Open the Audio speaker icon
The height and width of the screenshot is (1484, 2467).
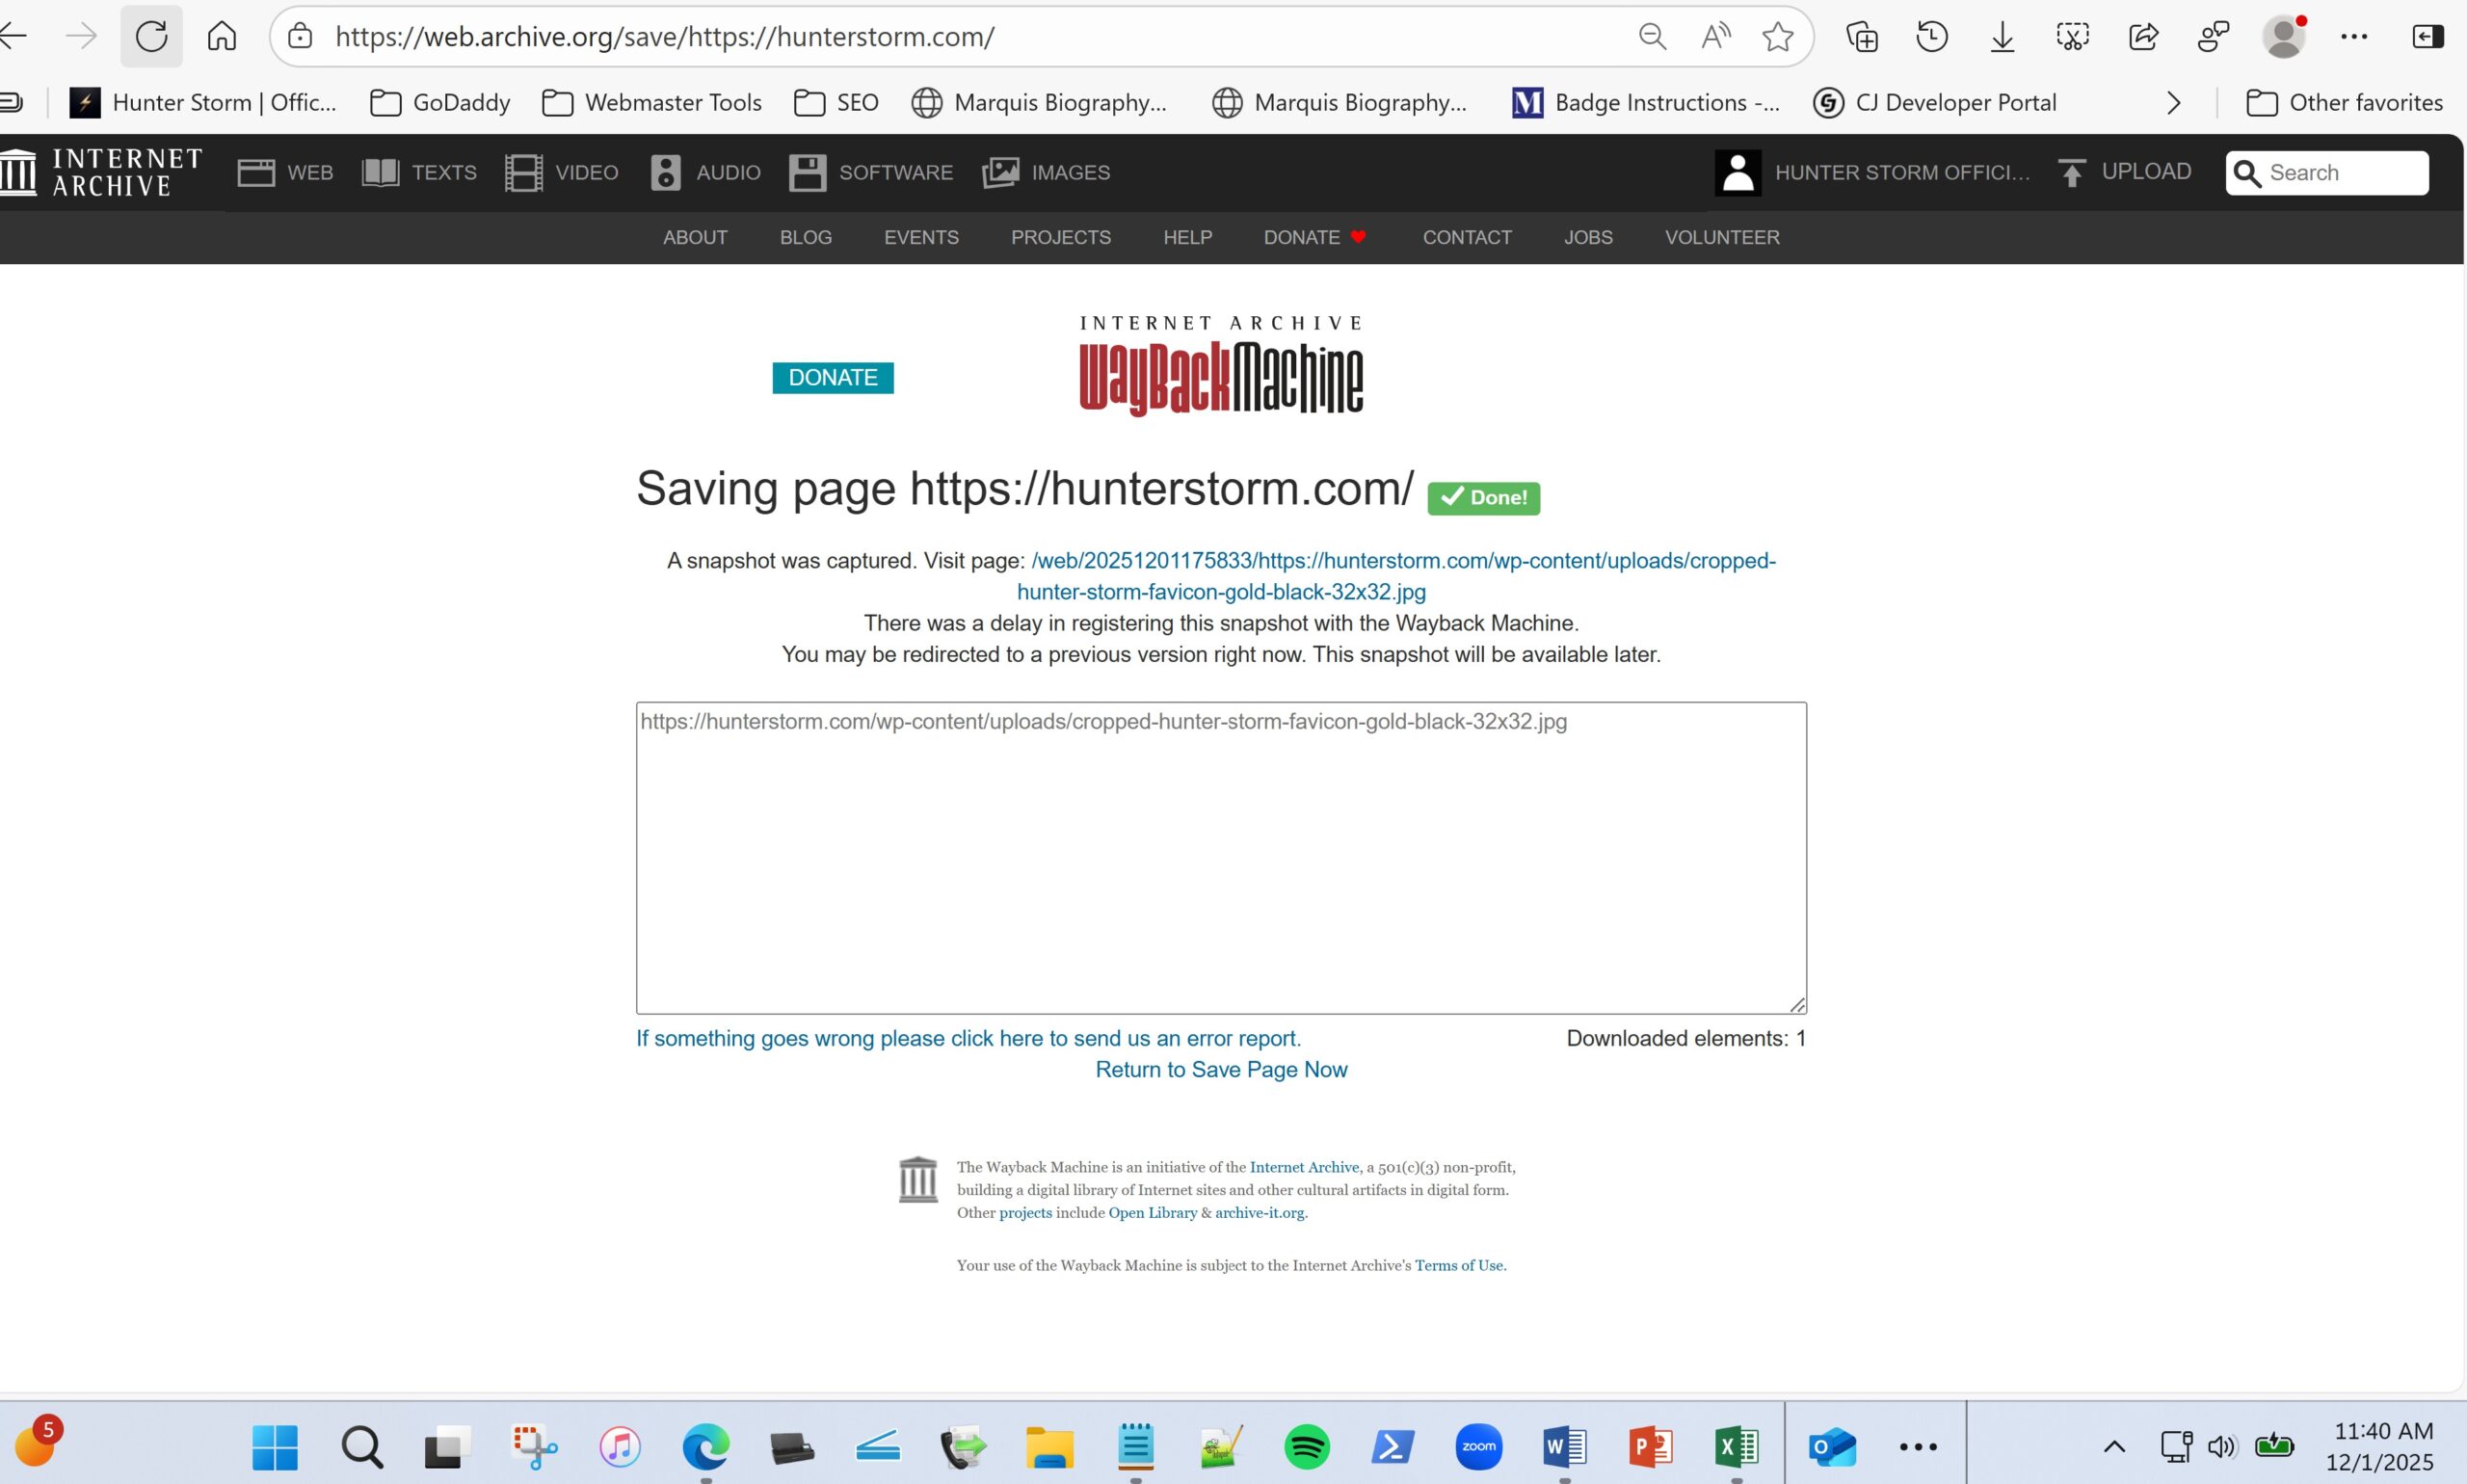tap(665, 172)
